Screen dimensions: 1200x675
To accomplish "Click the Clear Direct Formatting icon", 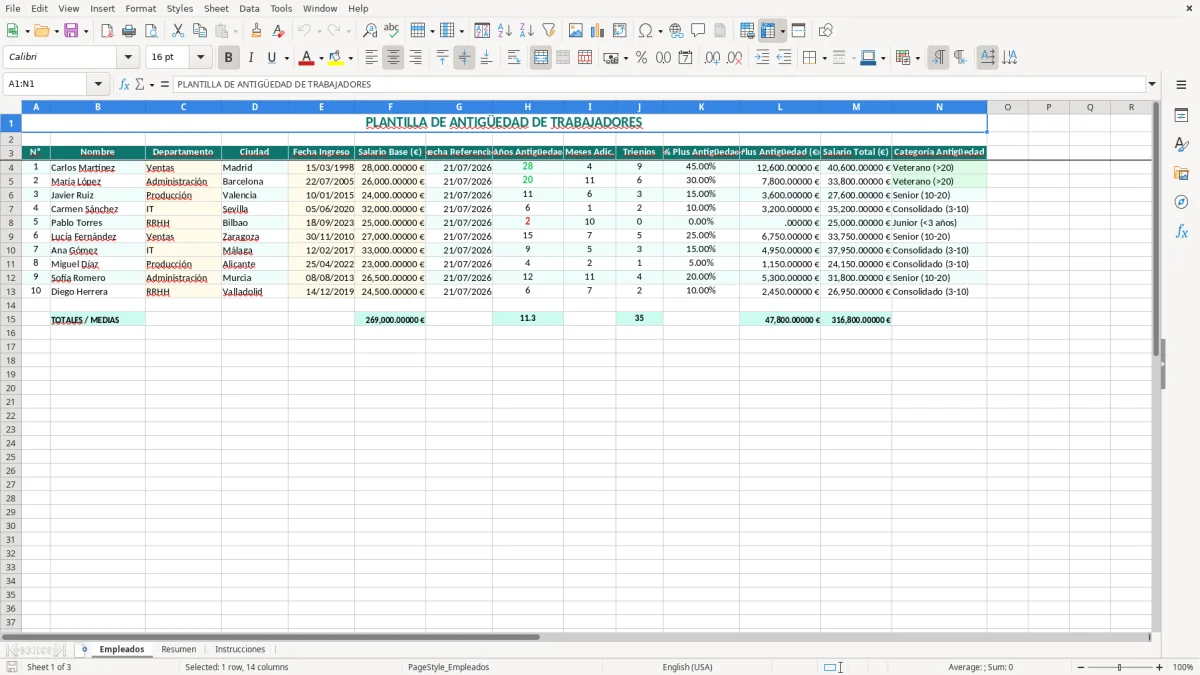I will coord(279,31).
